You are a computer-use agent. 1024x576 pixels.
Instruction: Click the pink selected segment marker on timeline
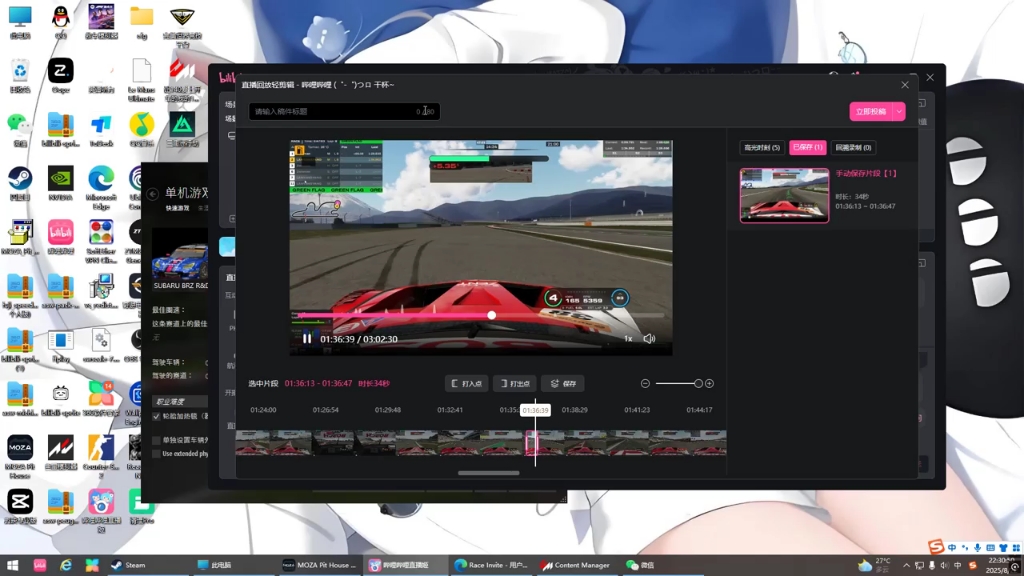coord(530,443)
